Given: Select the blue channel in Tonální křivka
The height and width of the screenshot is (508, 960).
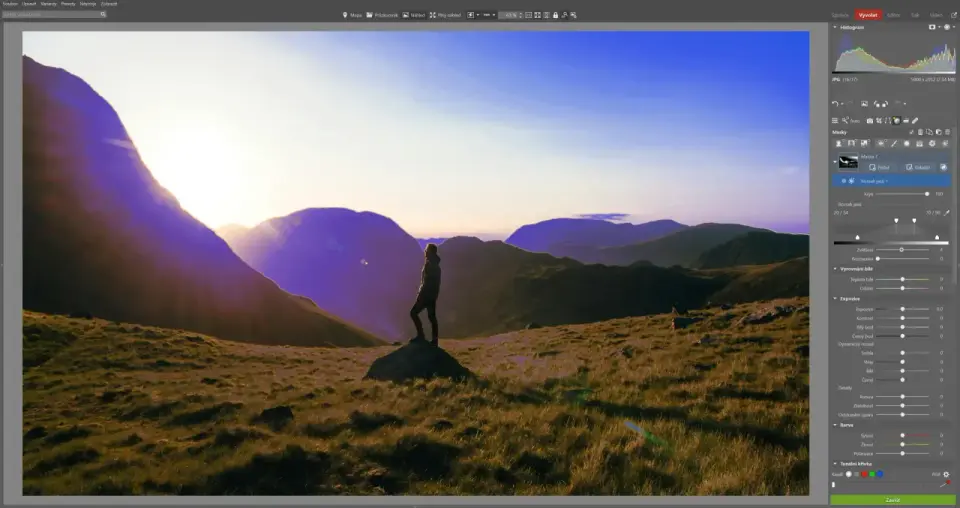Looking at the screenshot, I should 880,474.
